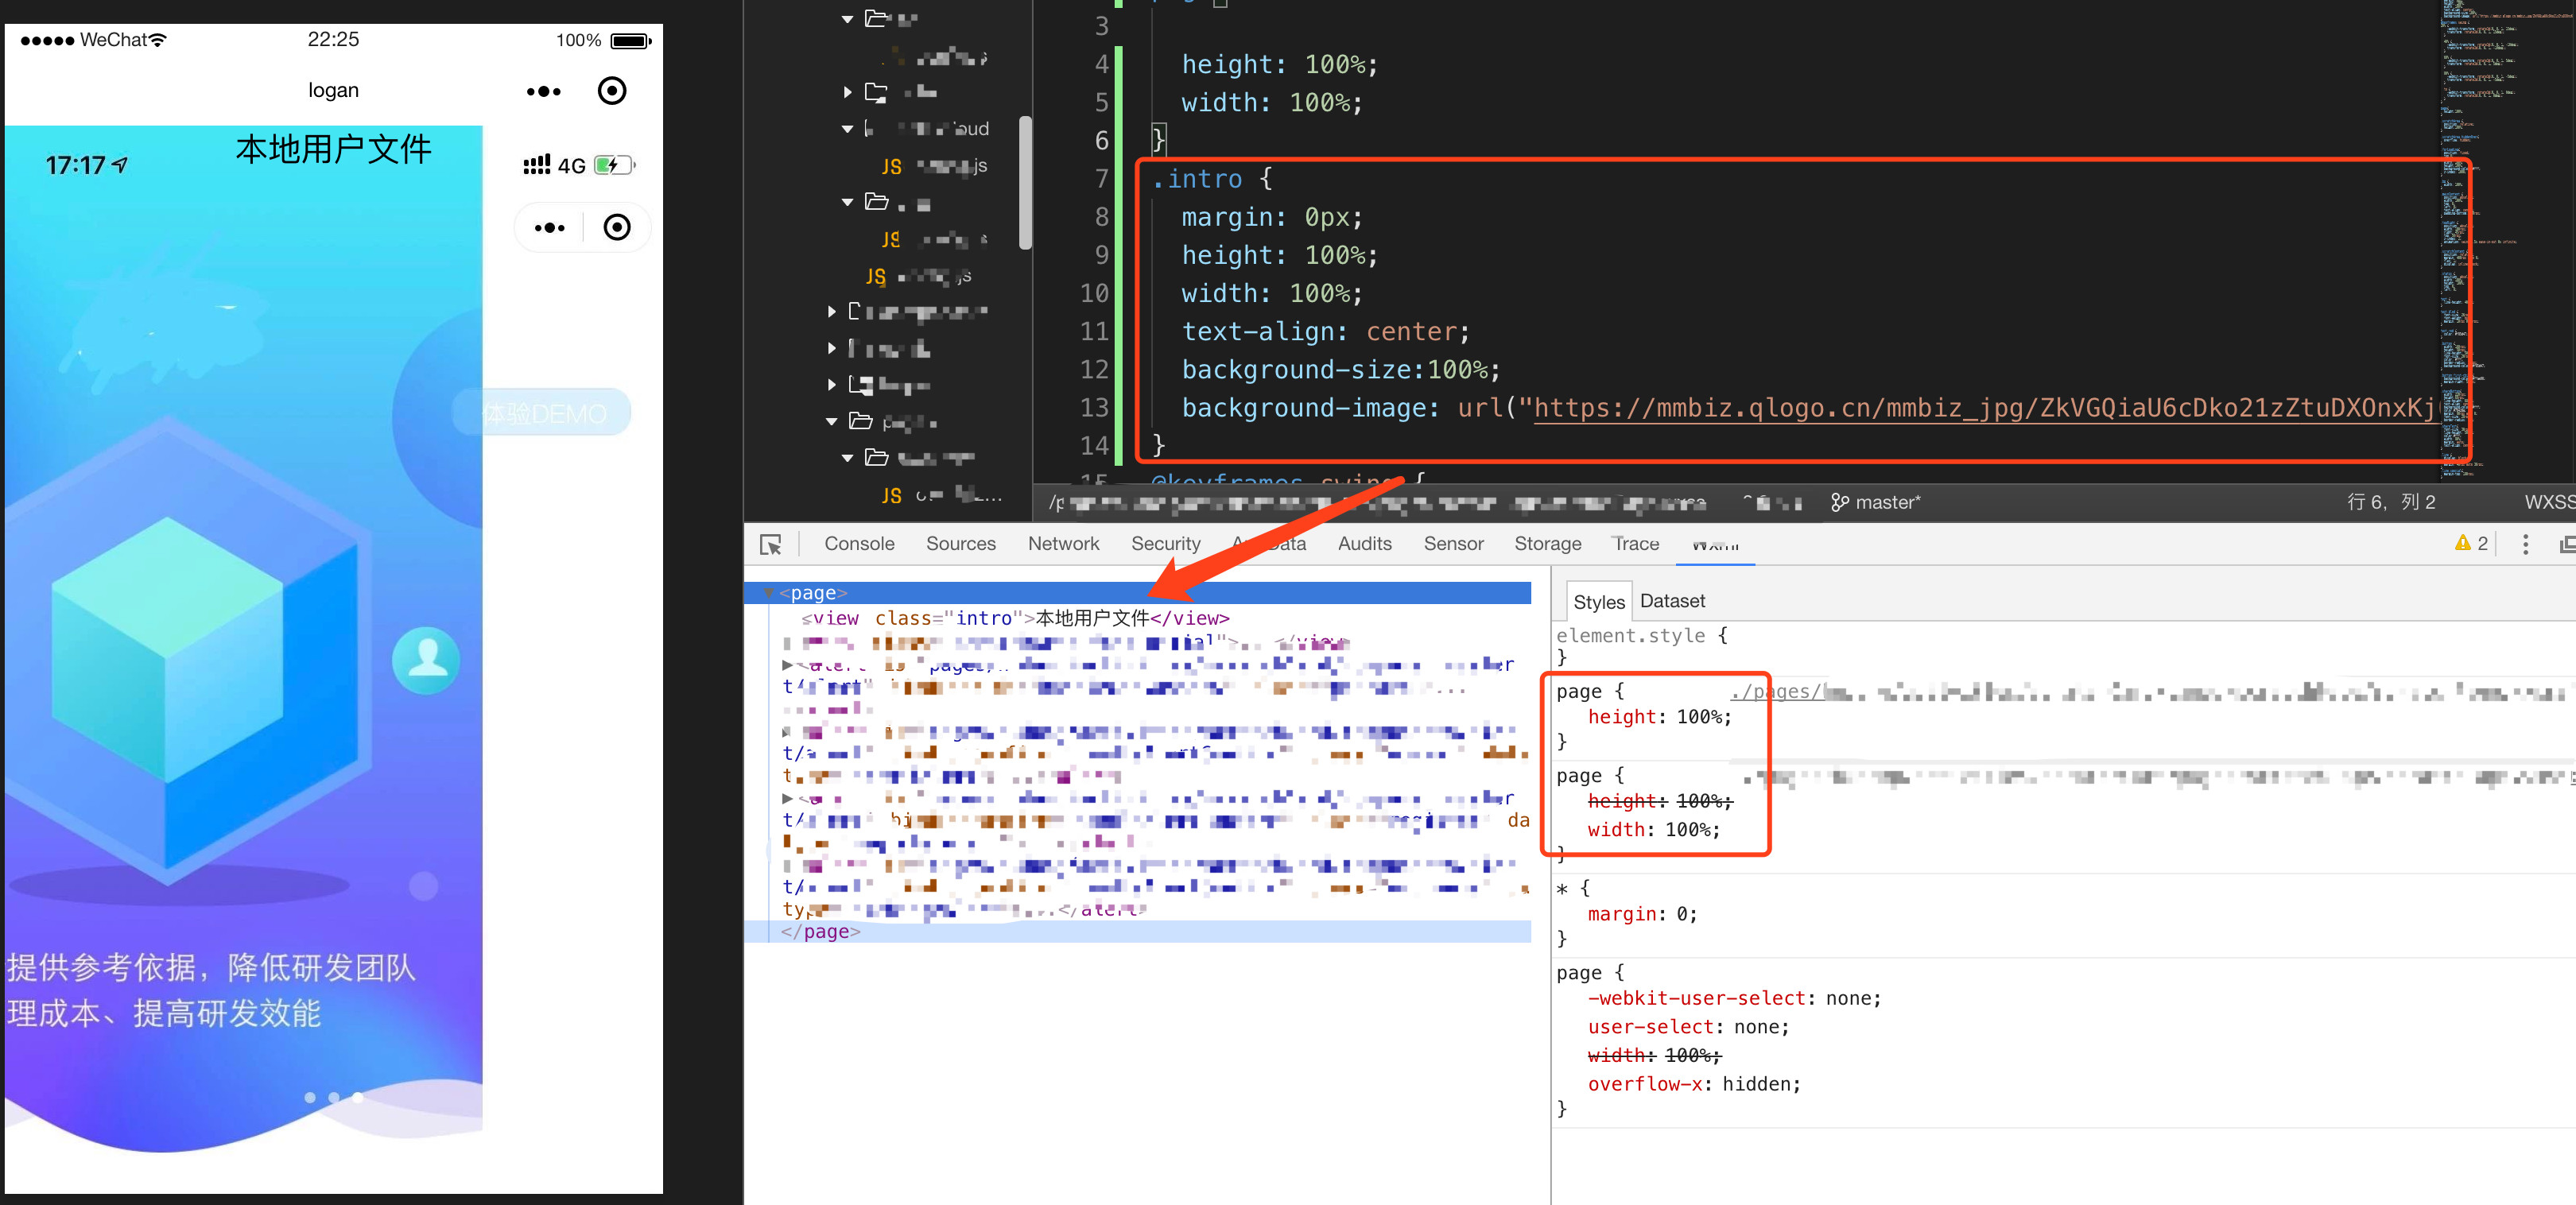Switch to the Dataset sub-tab
Image resolution: width=2576 pixels, height=1205 pixels.
click(x=1672, y=601)
